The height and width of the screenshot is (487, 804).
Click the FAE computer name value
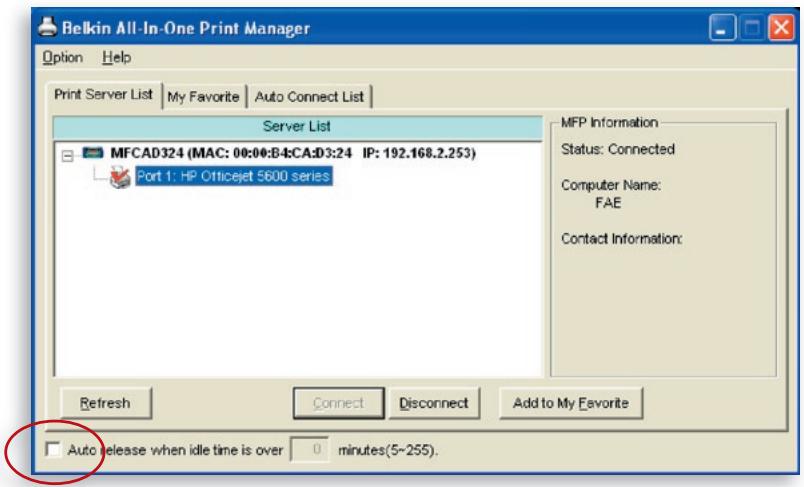[608, 203]
